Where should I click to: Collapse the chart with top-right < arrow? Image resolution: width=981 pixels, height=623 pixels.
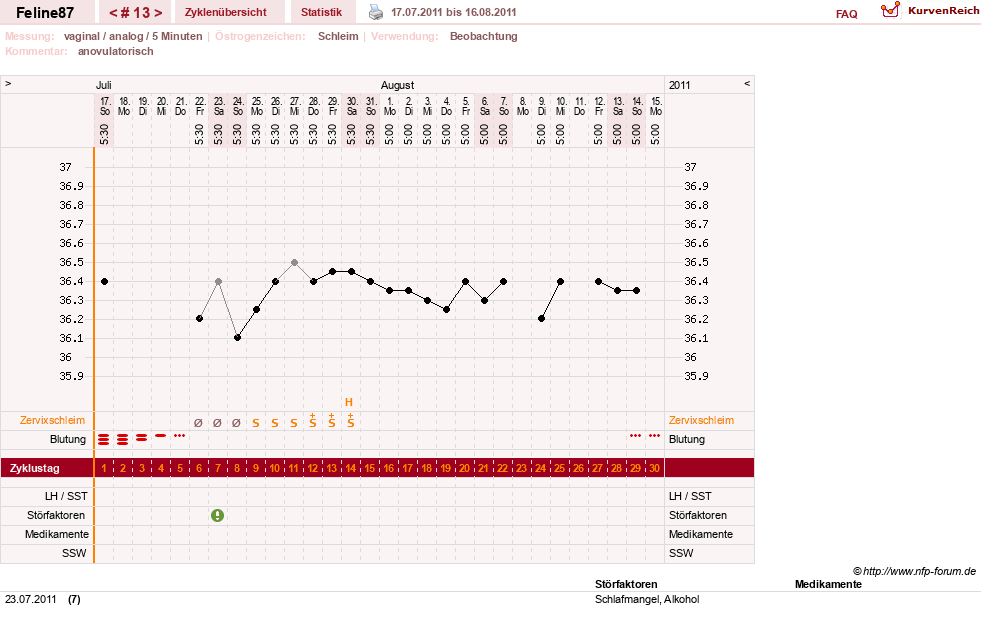747,83
